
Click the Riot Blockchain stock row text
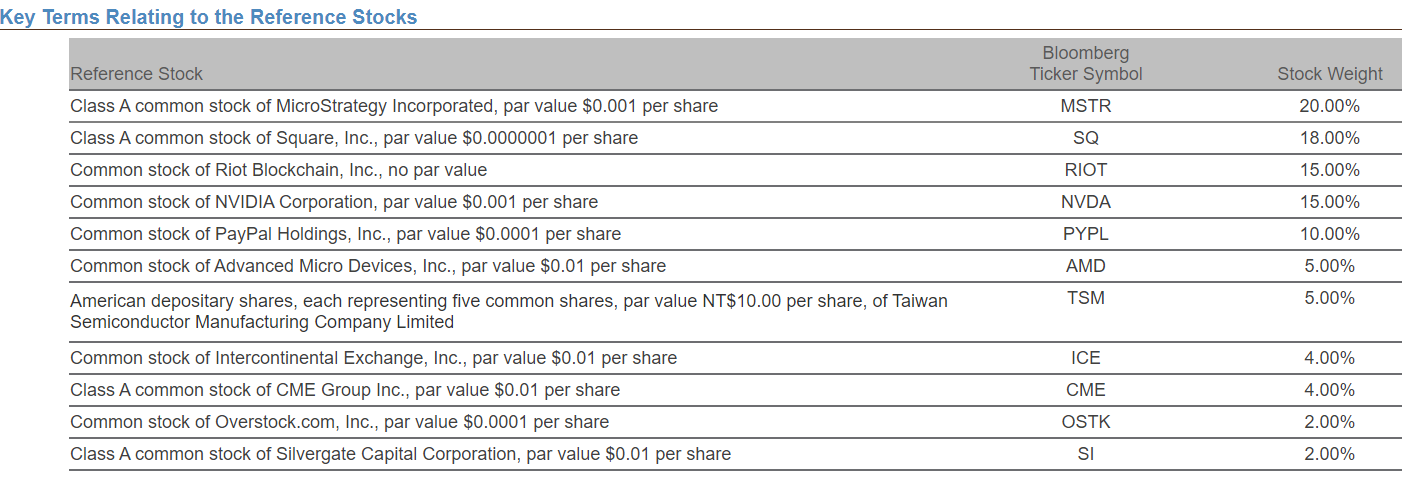point(279,170)
